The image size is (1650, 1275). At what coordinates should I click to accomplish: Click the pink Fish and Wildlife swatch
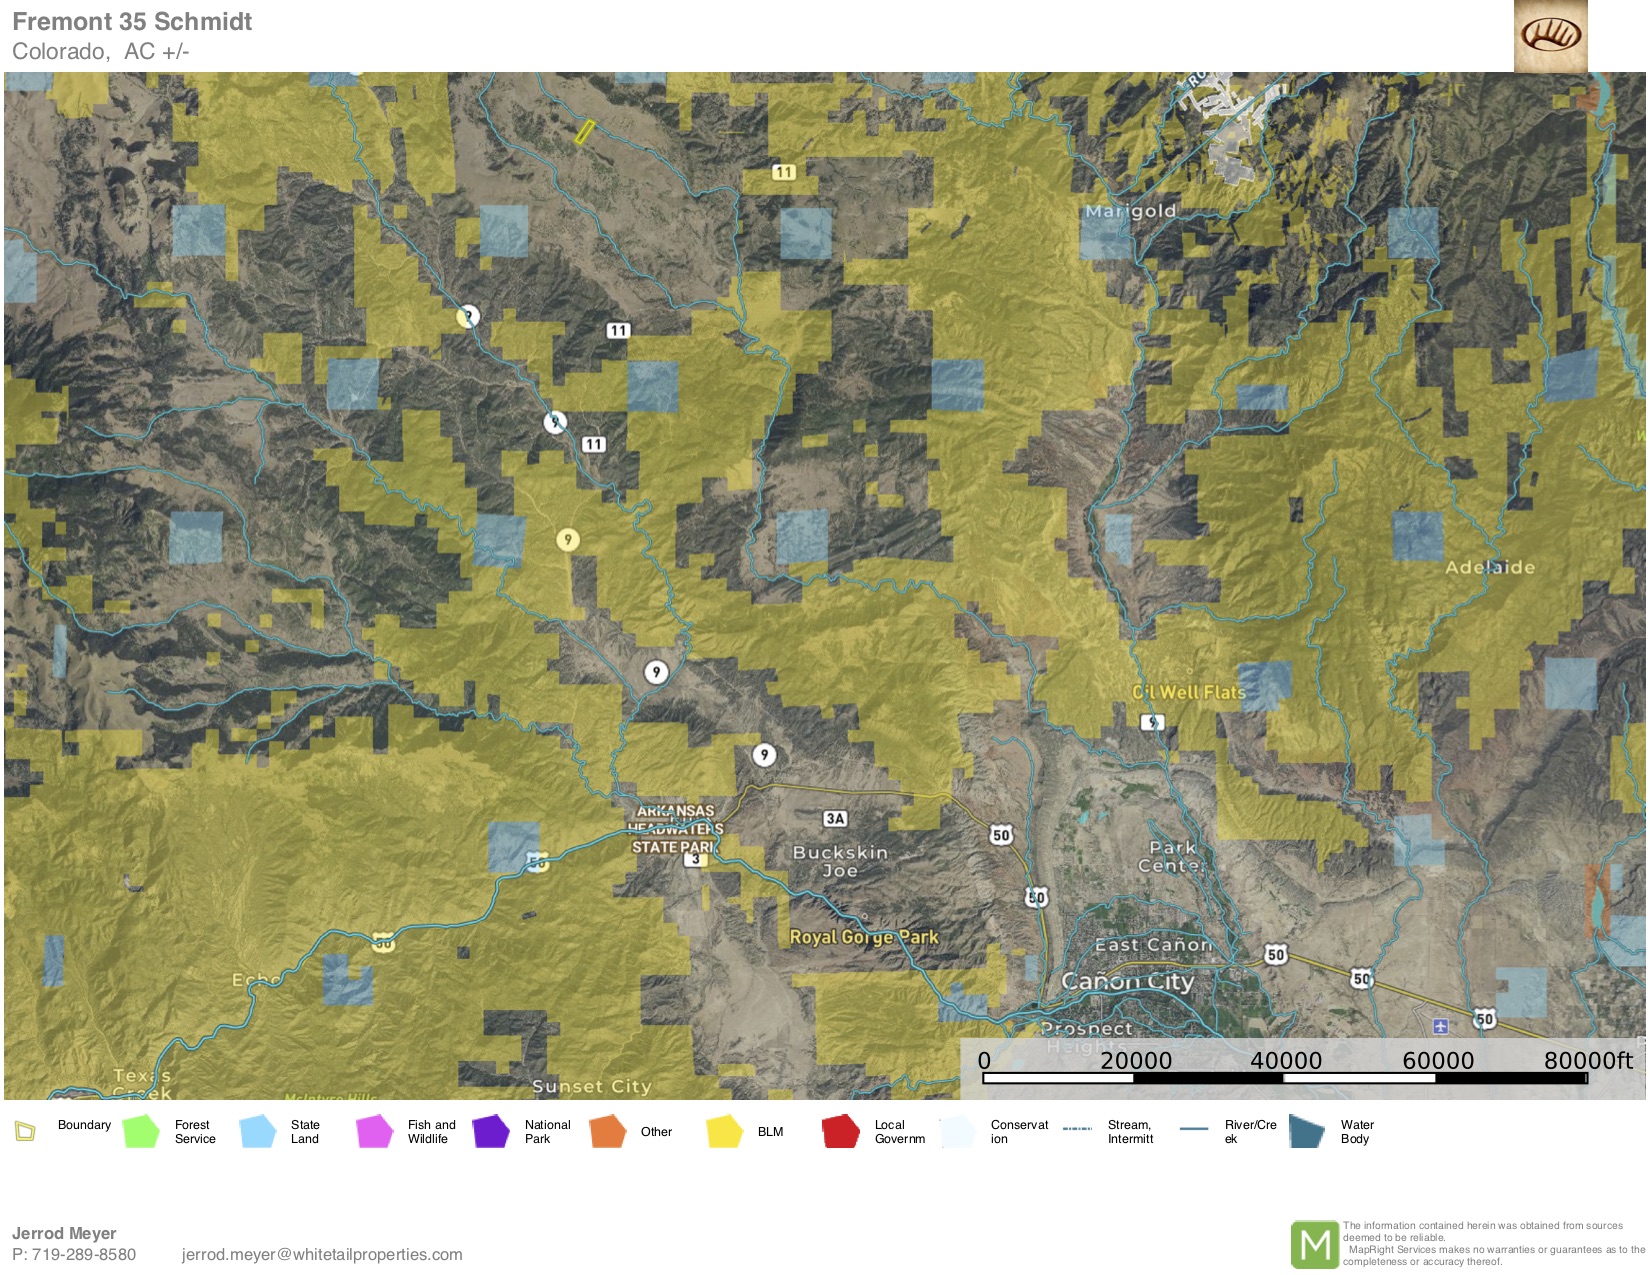click(374, 1131)
